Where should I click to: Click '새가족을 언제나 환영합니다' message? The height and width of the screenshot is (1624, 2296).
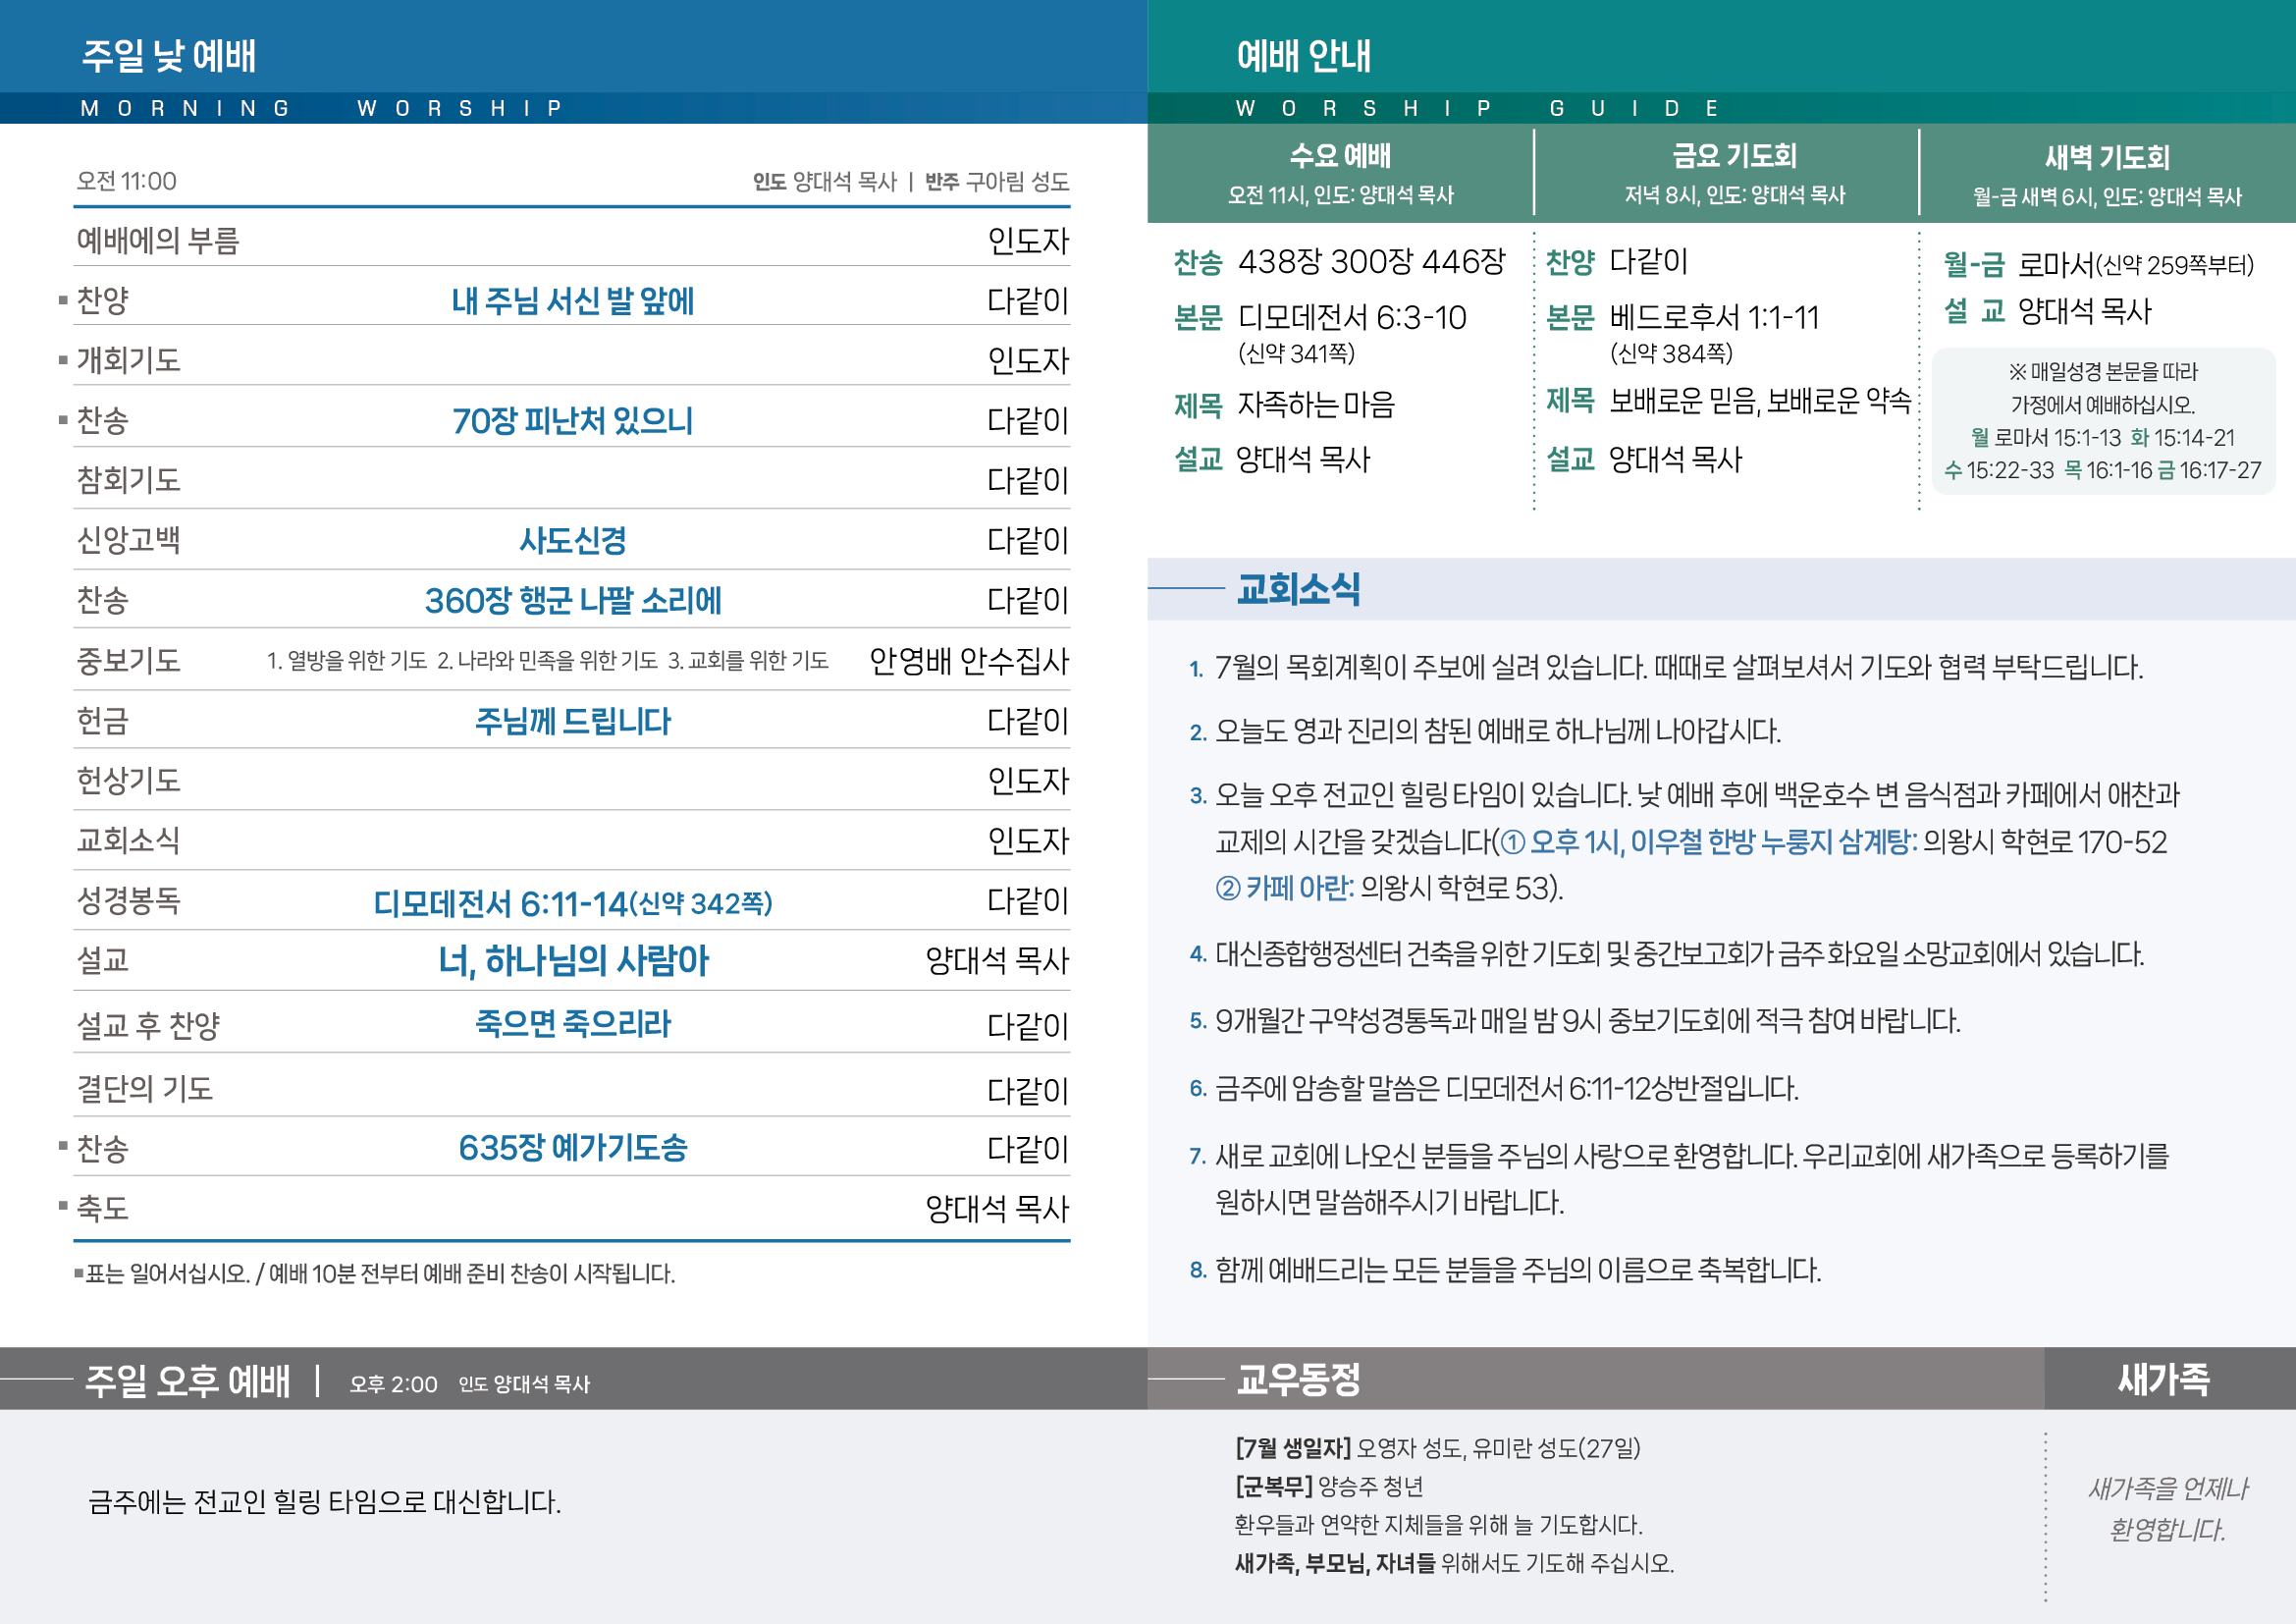(x=2167, y=1509)
